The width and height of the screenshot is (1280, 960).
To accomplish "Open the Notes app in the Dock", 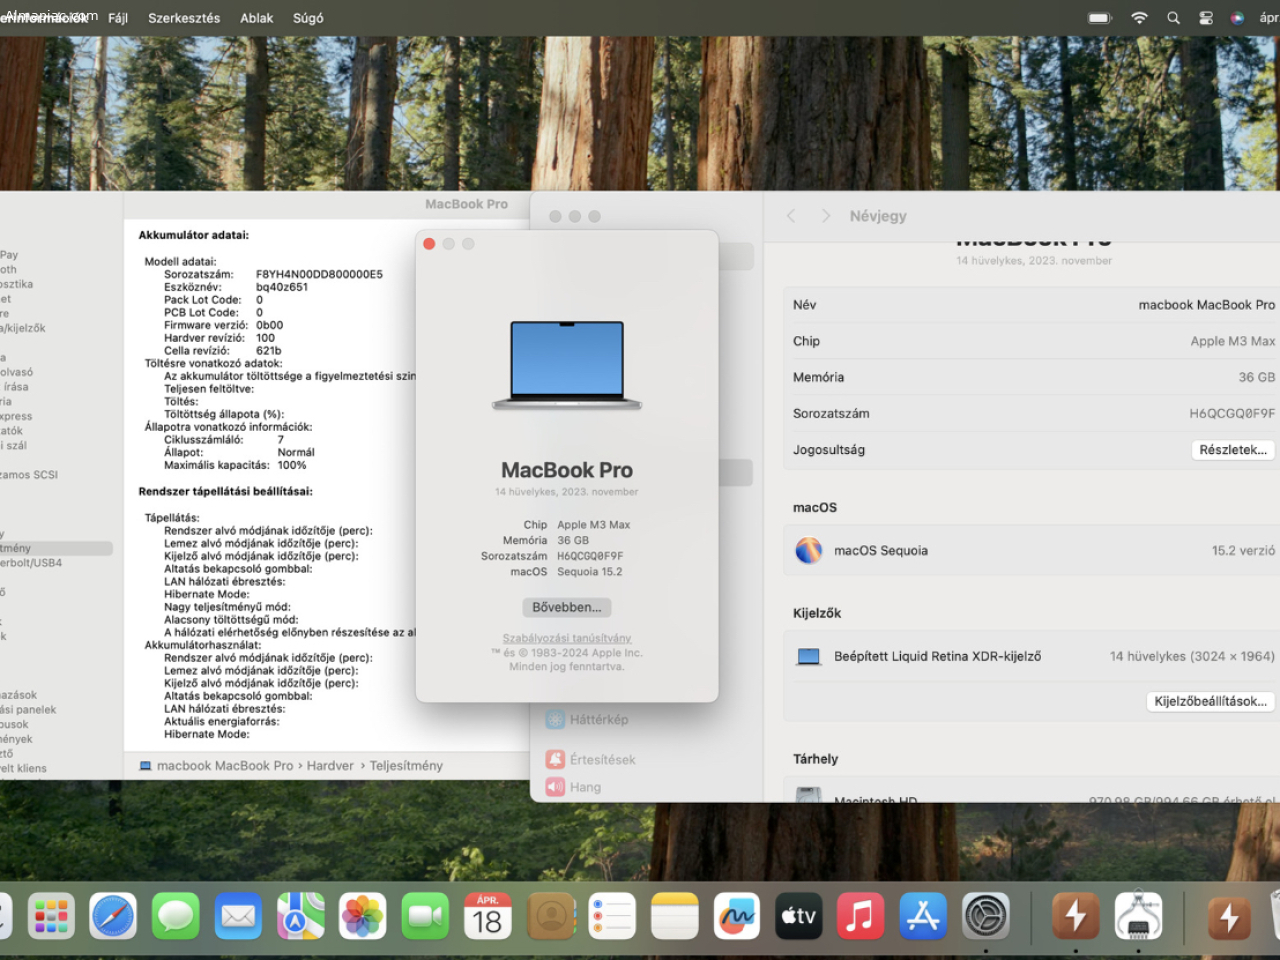I will [x=675, y=916].
